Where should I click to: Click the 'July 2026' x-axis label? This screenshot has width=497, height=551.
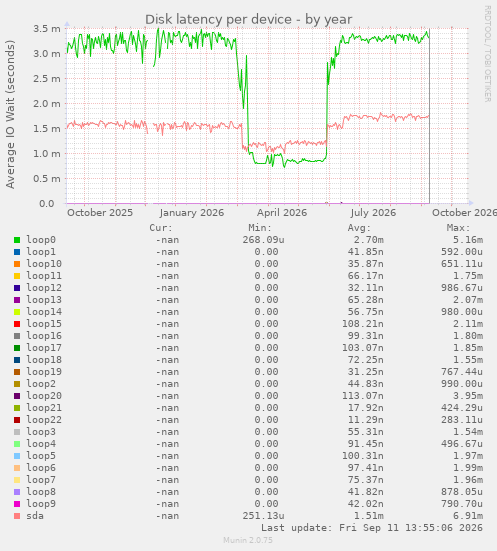(373, 213)
